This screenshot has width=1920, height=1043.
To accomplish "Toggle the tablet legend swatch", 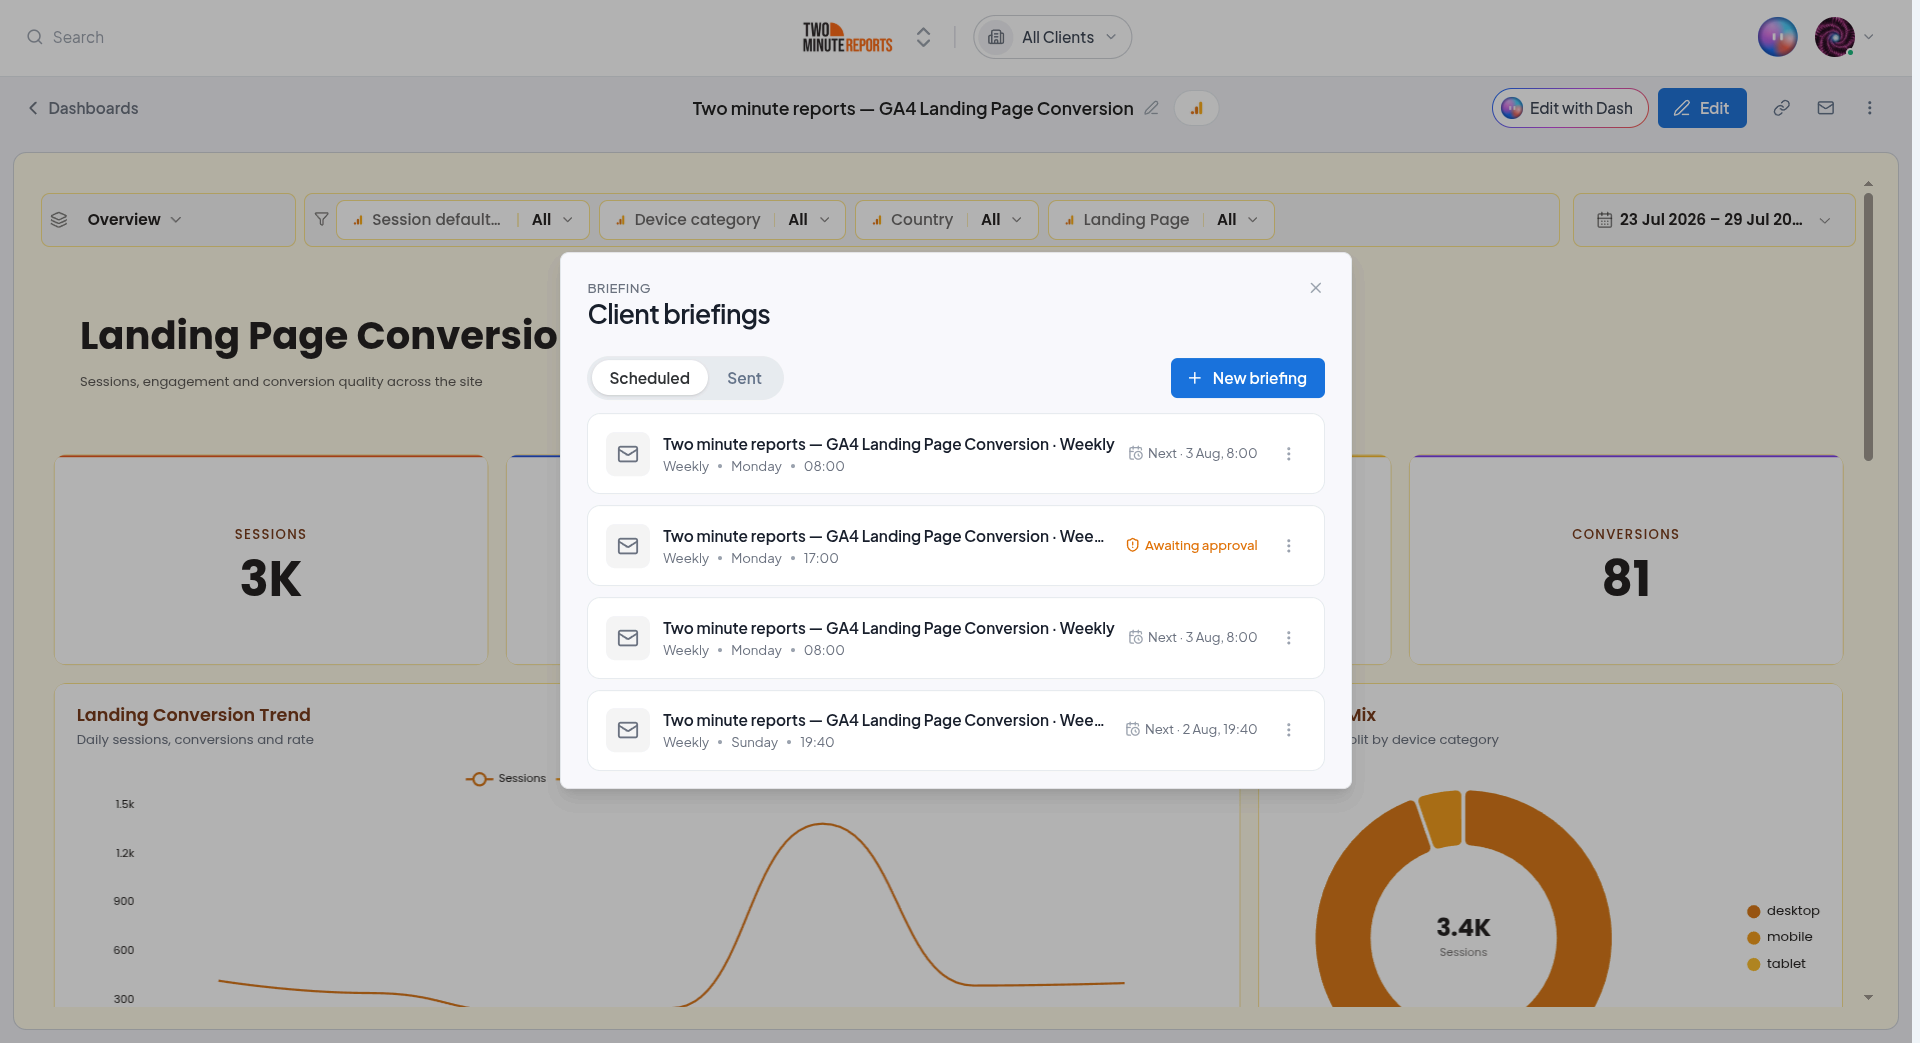I will coord(1754,965).
